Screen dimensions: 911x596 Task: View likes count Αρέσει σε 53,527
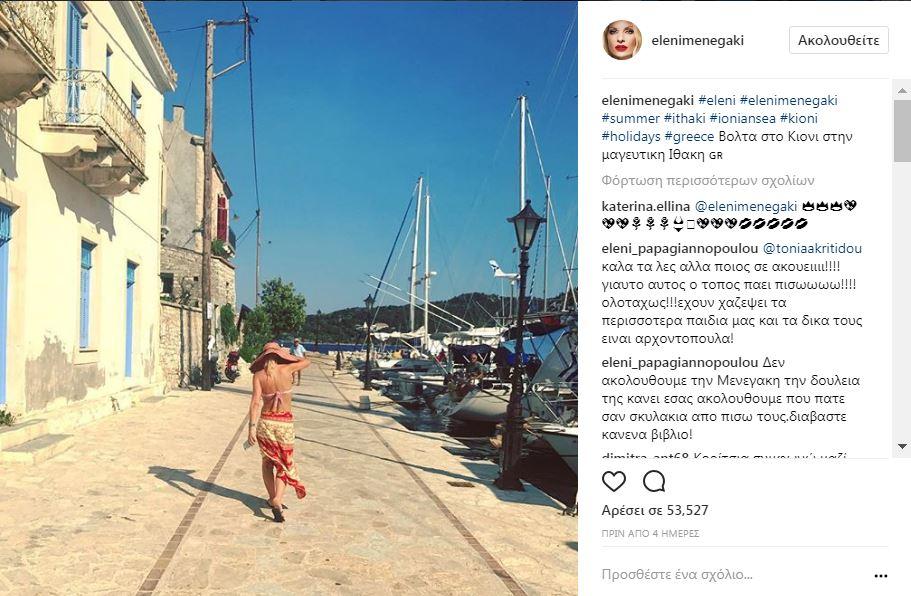point(655,511)
